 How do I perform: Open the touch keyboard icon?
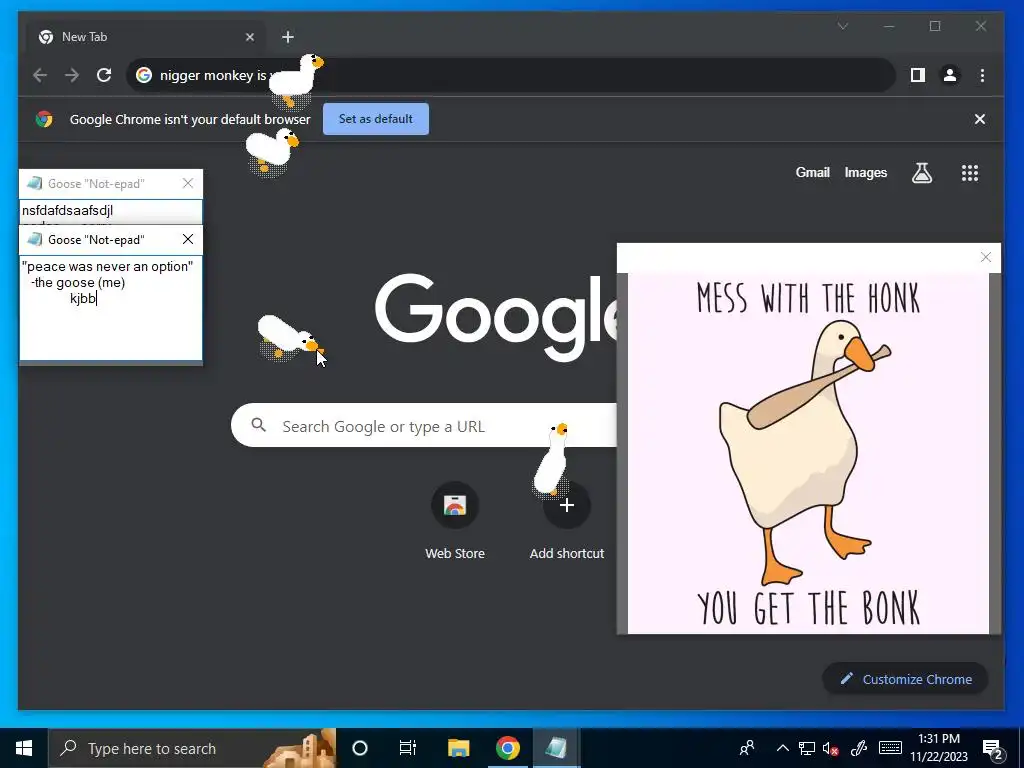[890, 748]
